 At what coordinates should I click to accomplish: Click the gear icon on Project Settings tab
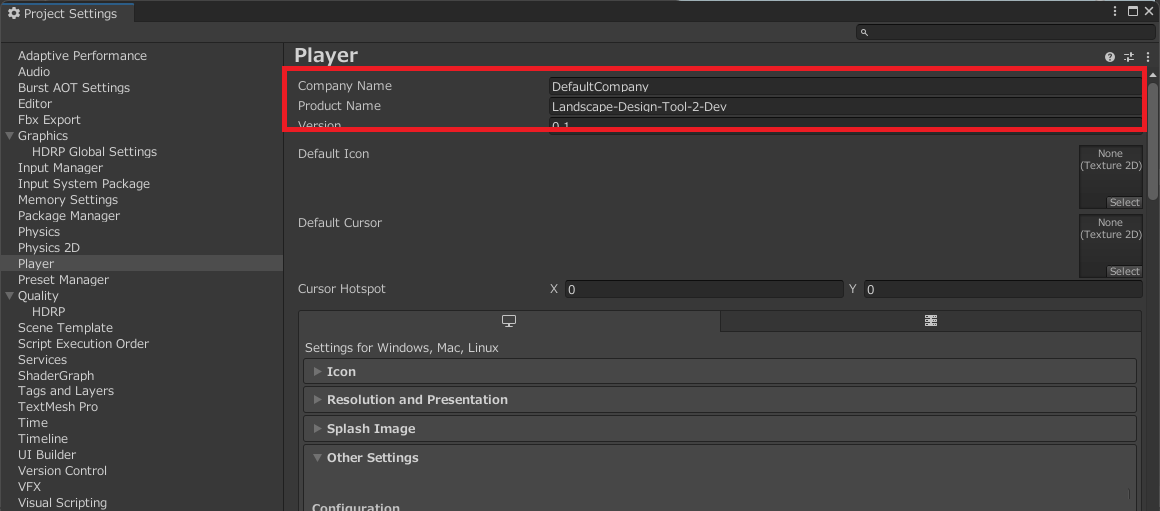pyautogui.click(x=14, y=13)
